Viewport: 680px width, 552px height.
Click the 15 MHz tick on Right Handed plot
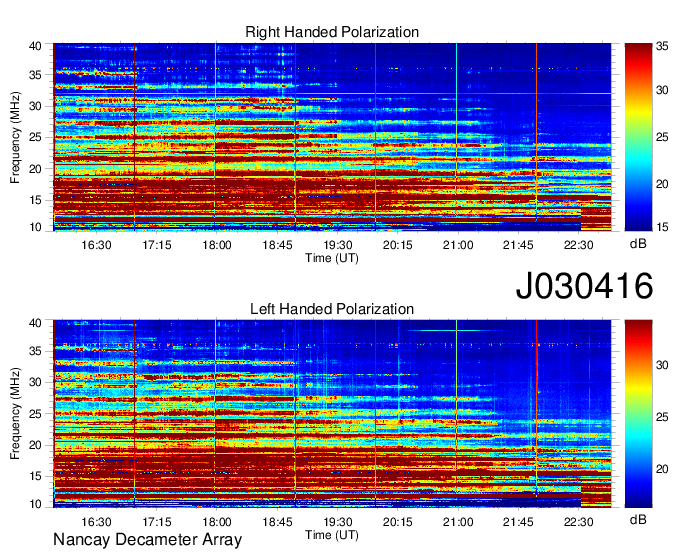[x=35, y=200]
